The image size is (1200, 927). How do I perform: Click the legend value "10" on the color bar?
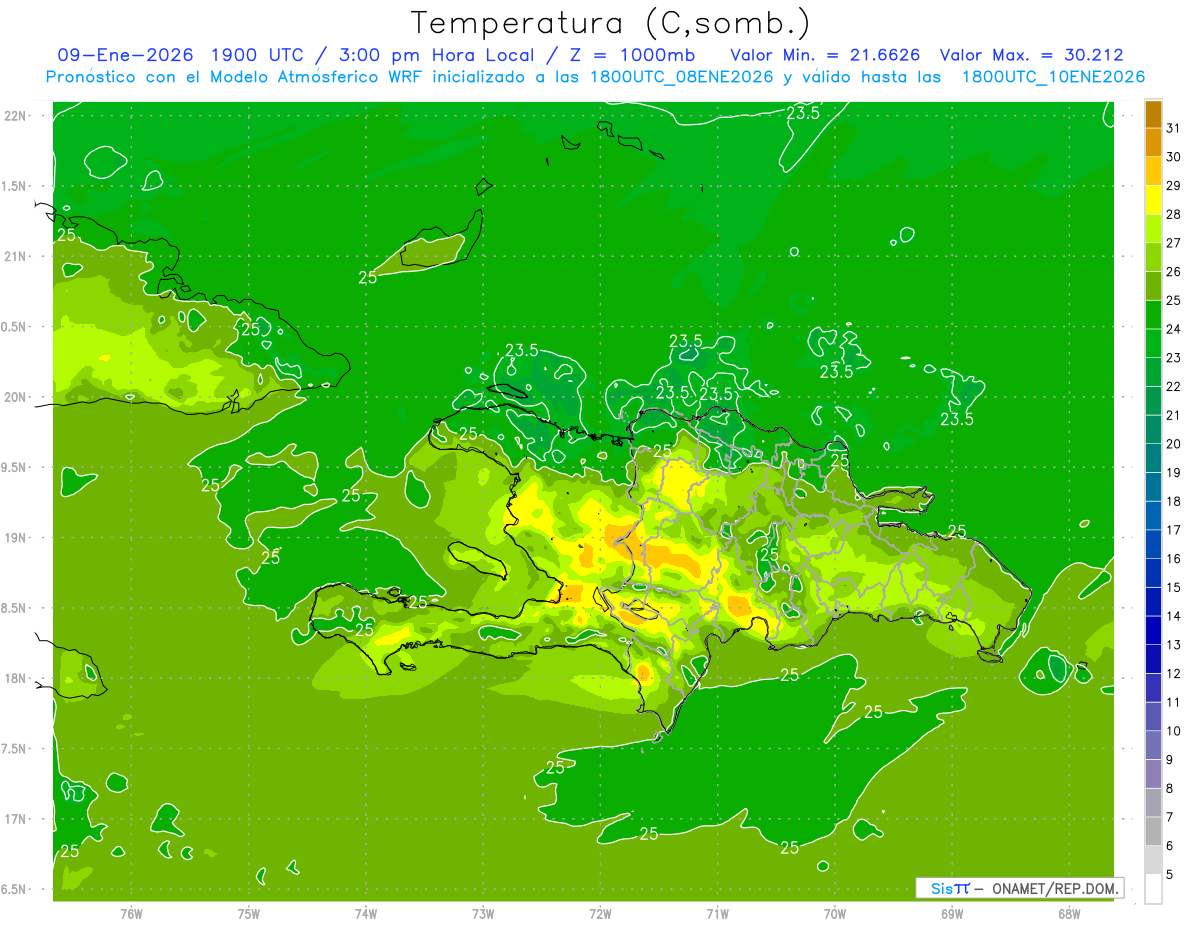point(1174,731)
